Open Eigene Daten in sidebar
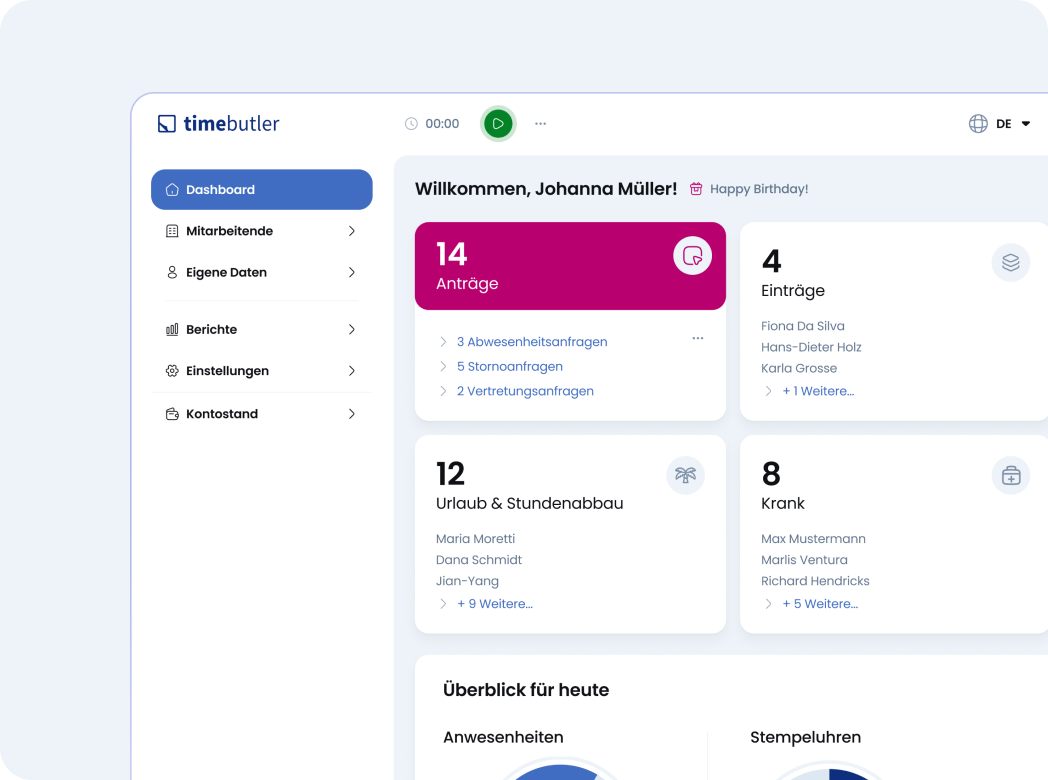Image resolution: width=1048 pixels, height=780 pixels. point(226,272)
